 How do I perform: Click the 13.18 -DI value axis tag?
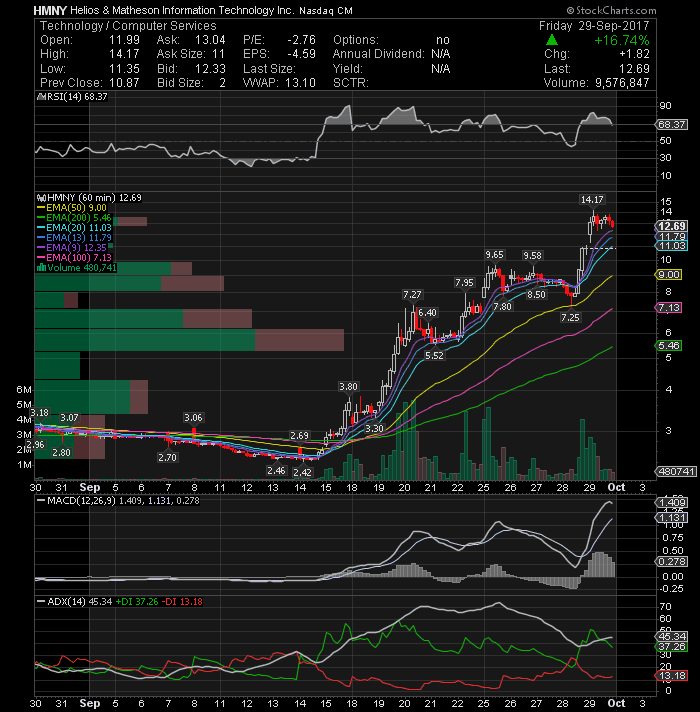(671, 676)
